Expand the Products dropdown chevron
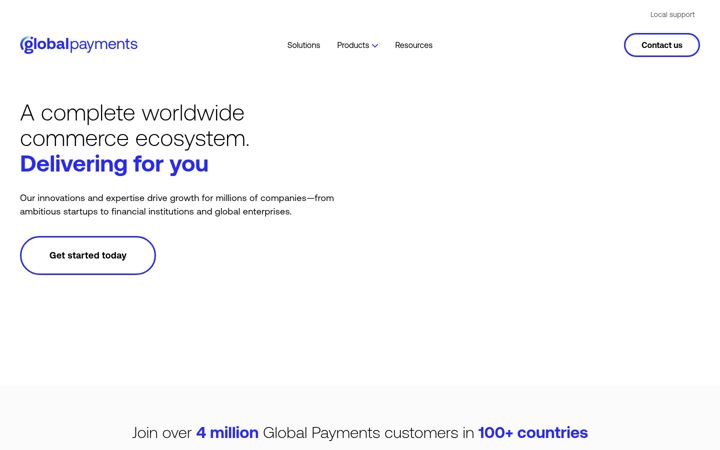 [x=375, y=45]
